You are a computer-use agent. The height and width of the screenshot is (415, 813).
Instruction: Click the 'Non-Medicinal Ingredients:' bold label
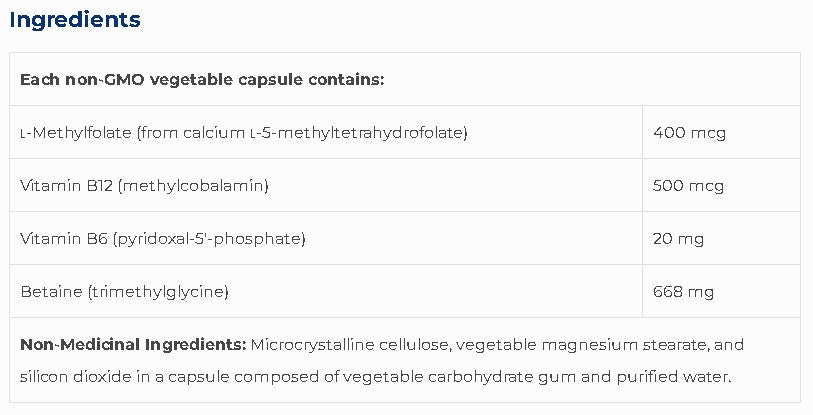tap(133, 345)
